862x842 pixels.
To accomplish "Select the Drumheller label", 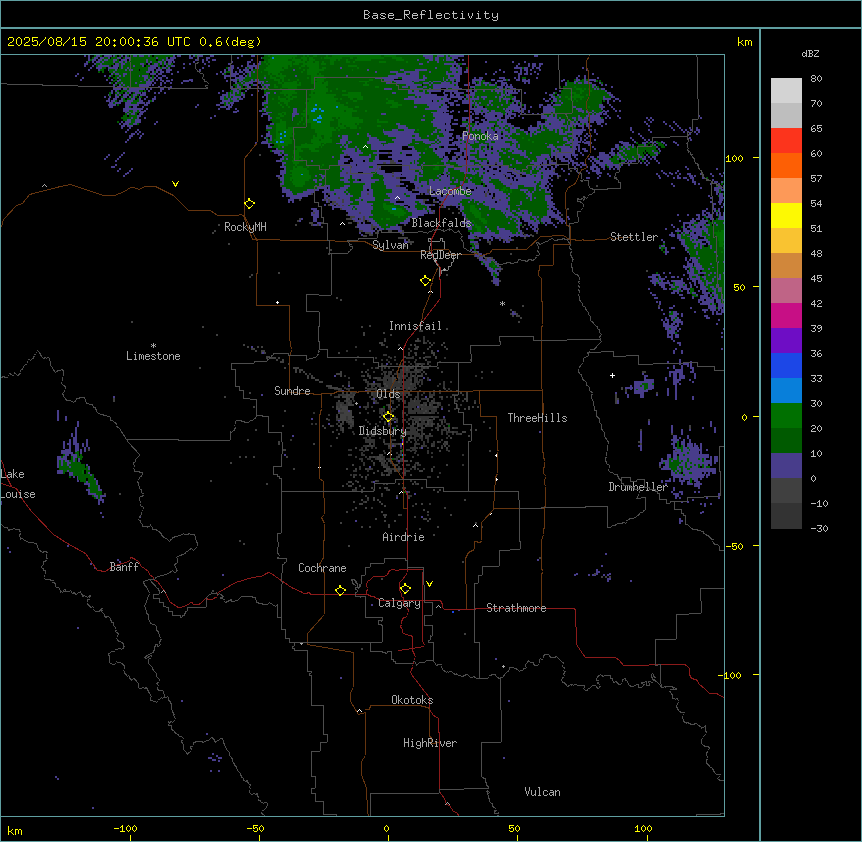I will click(x=638, y=487).
